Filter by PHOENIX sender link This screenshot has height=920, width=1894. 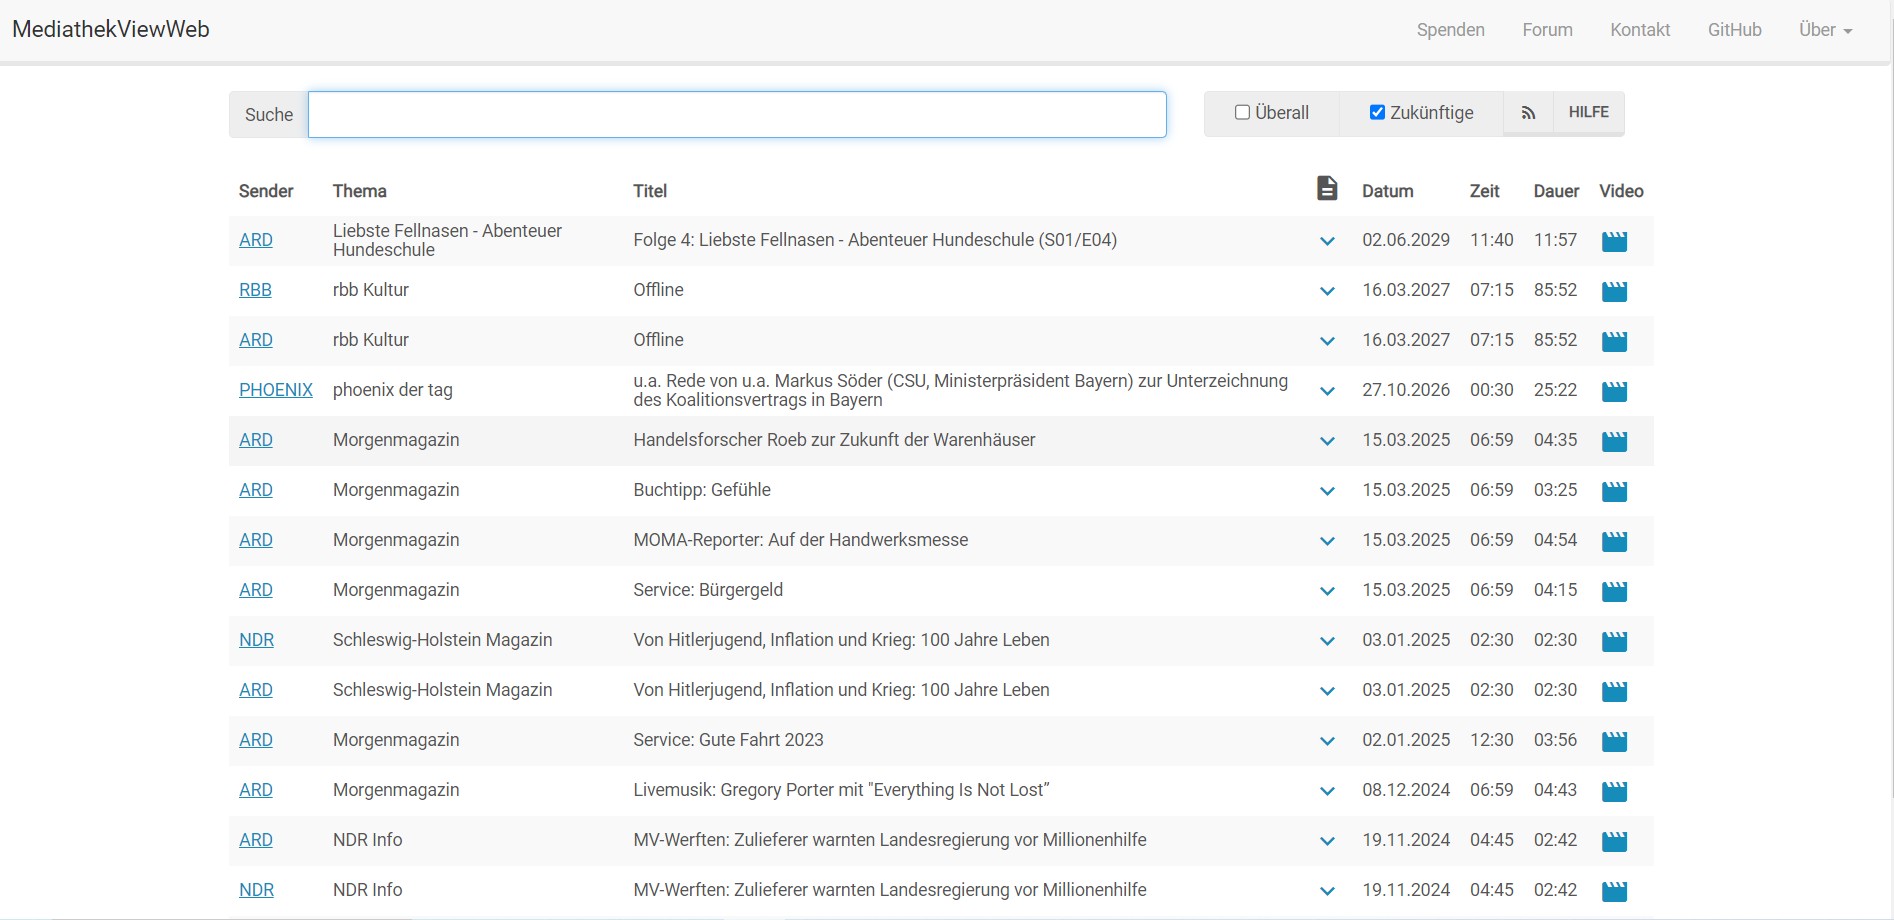[x=276, y=390]
